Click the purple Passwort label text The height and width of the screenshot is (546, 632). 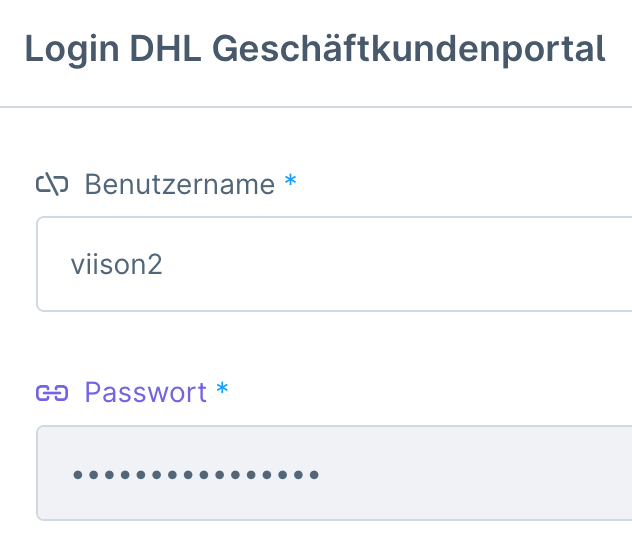146,392
